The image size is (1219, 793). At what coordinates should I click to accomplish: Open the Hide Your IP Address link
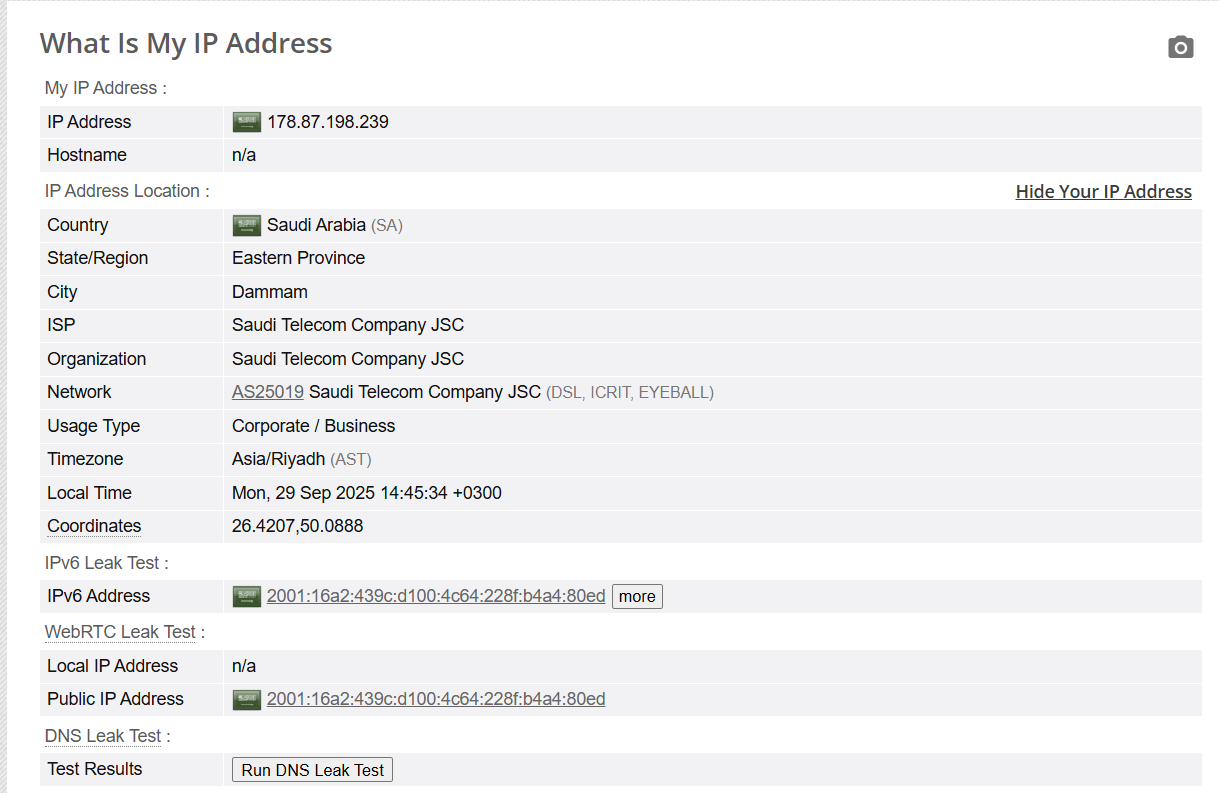[x=1103, y=191]
